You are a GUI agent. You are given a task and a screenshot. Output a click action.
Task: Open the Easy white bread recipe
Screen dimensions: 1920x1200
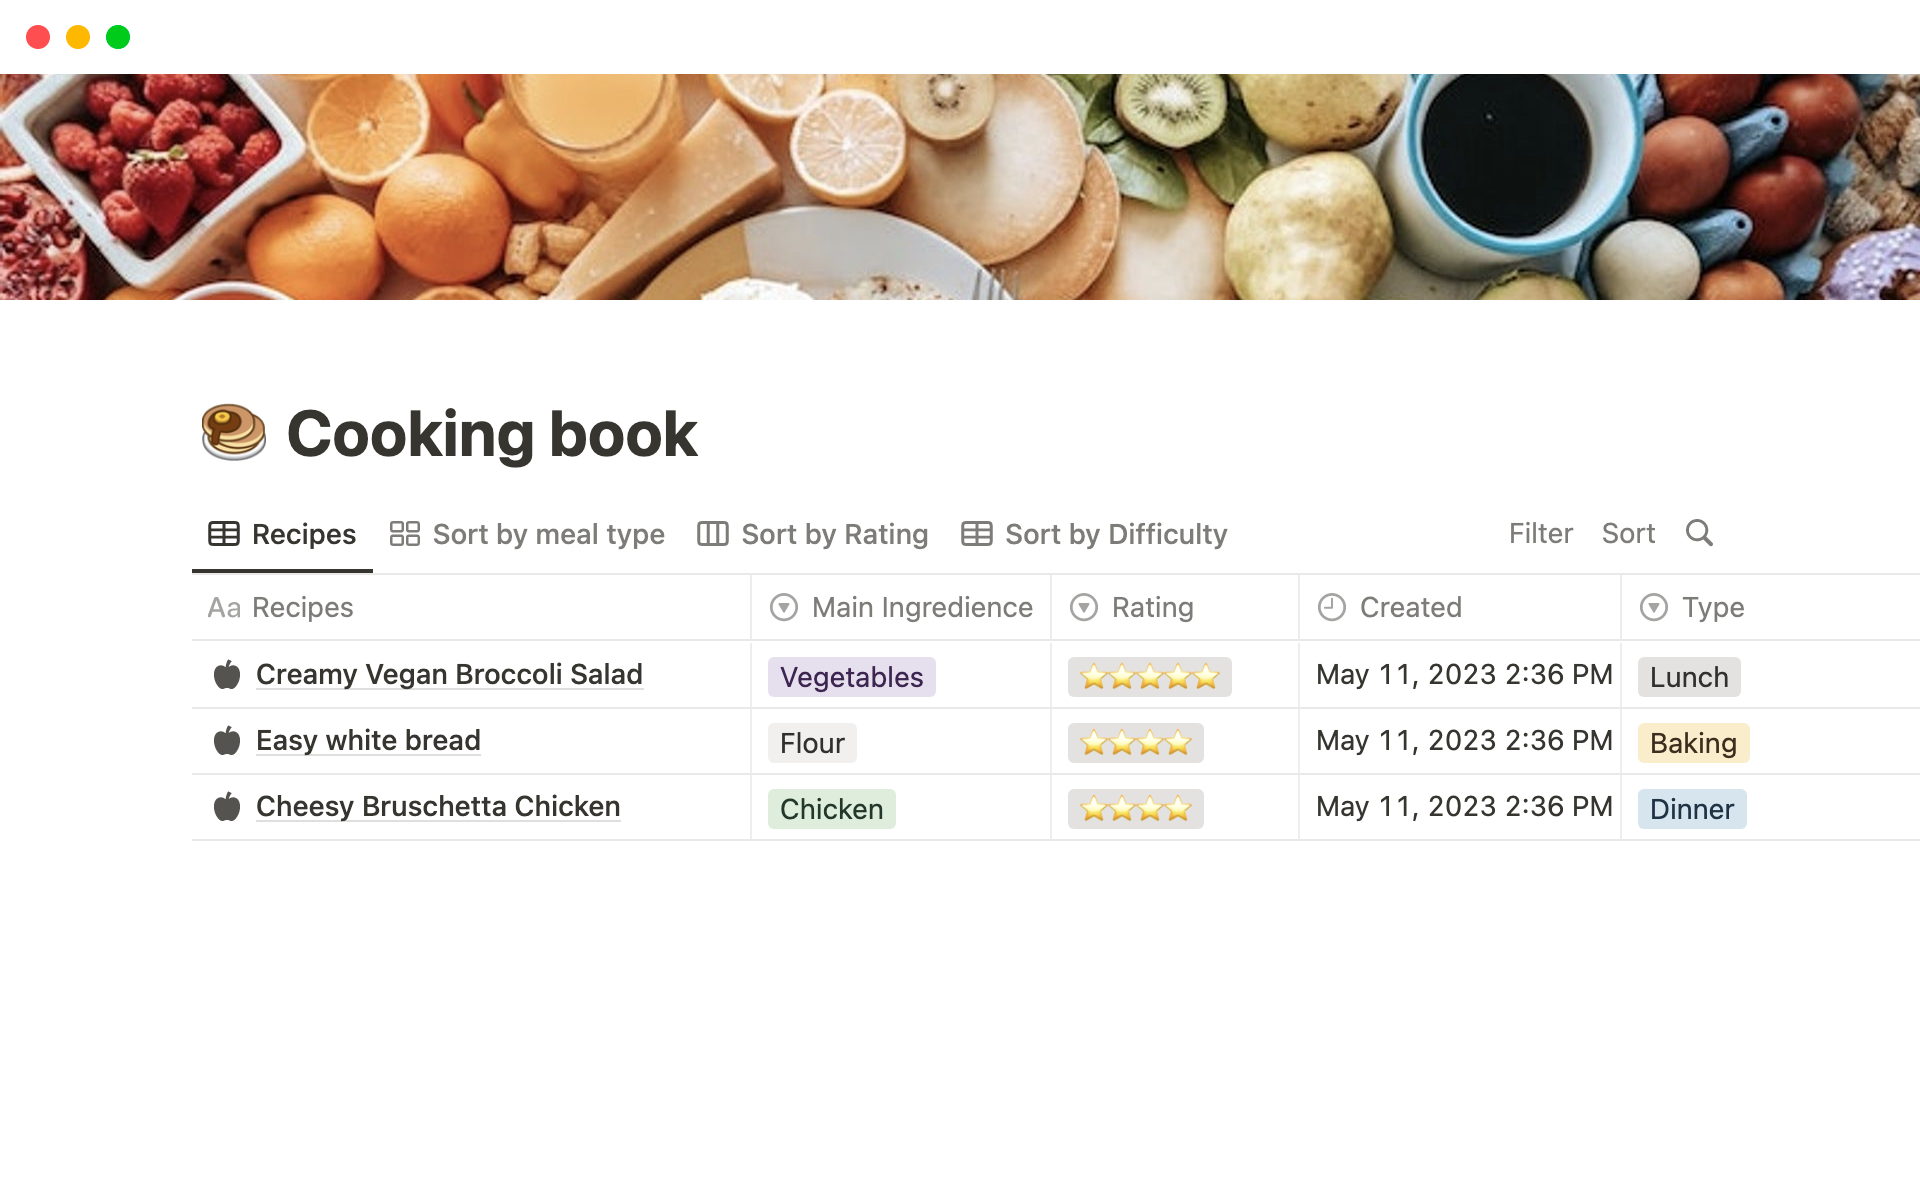(368, 741)
